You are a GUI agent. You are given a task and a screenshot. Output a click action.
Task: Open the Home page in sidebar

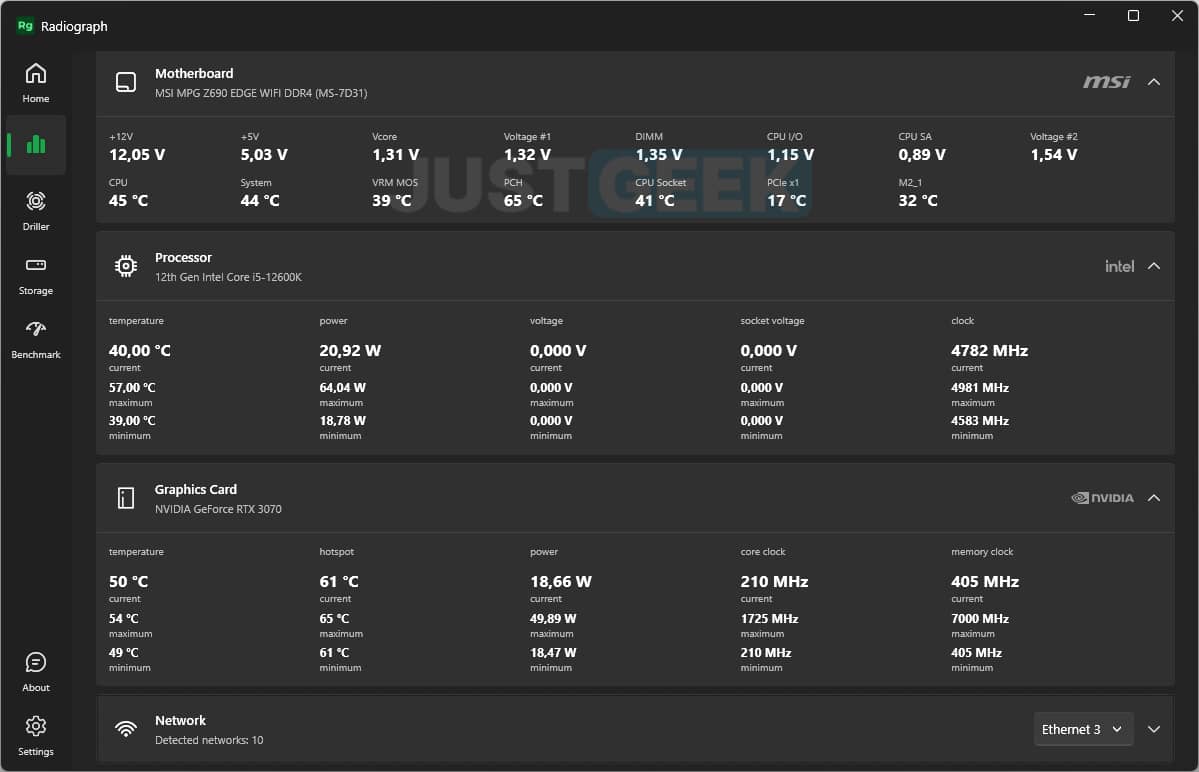click(x=35, y=83)
